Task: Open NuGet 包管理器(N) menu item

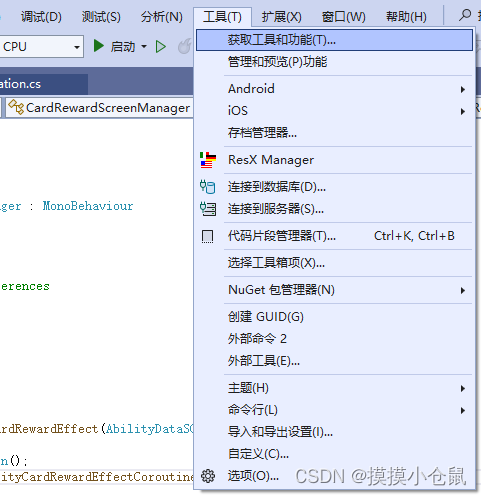Action: point(334,290)
